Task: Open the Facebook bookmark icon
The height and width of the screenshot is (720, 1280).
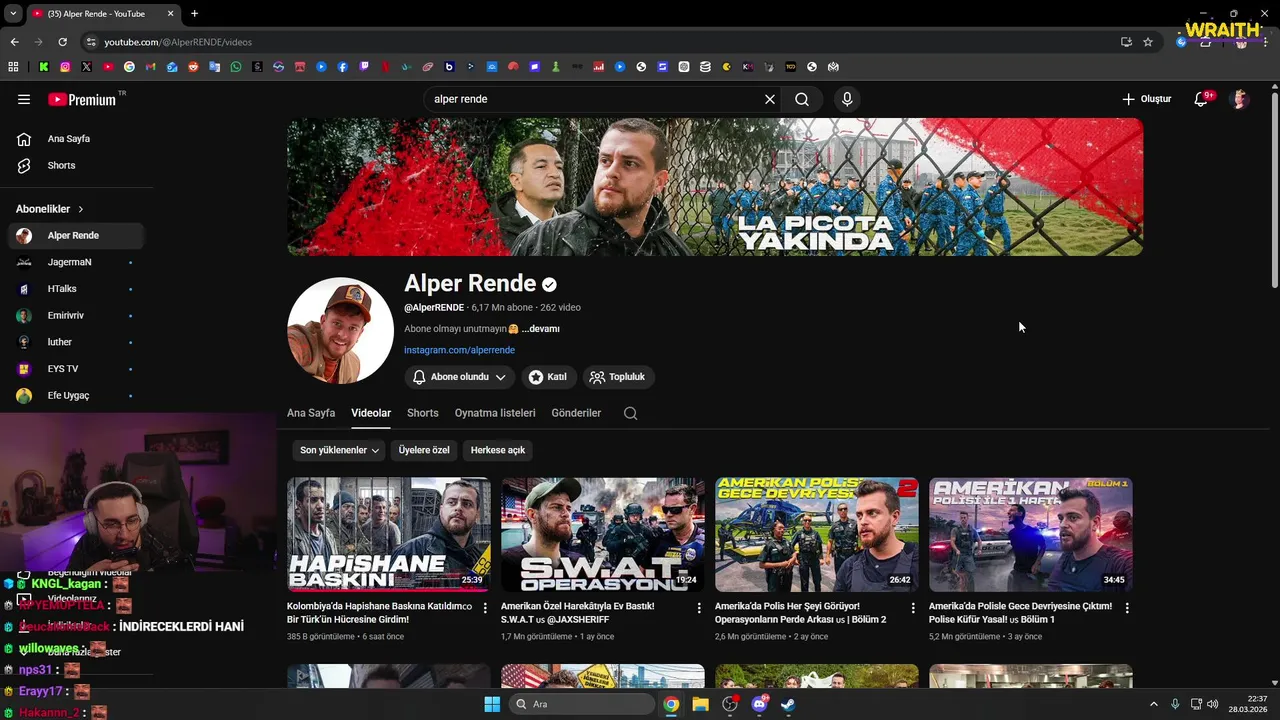Action: click(x=343, y=67)
